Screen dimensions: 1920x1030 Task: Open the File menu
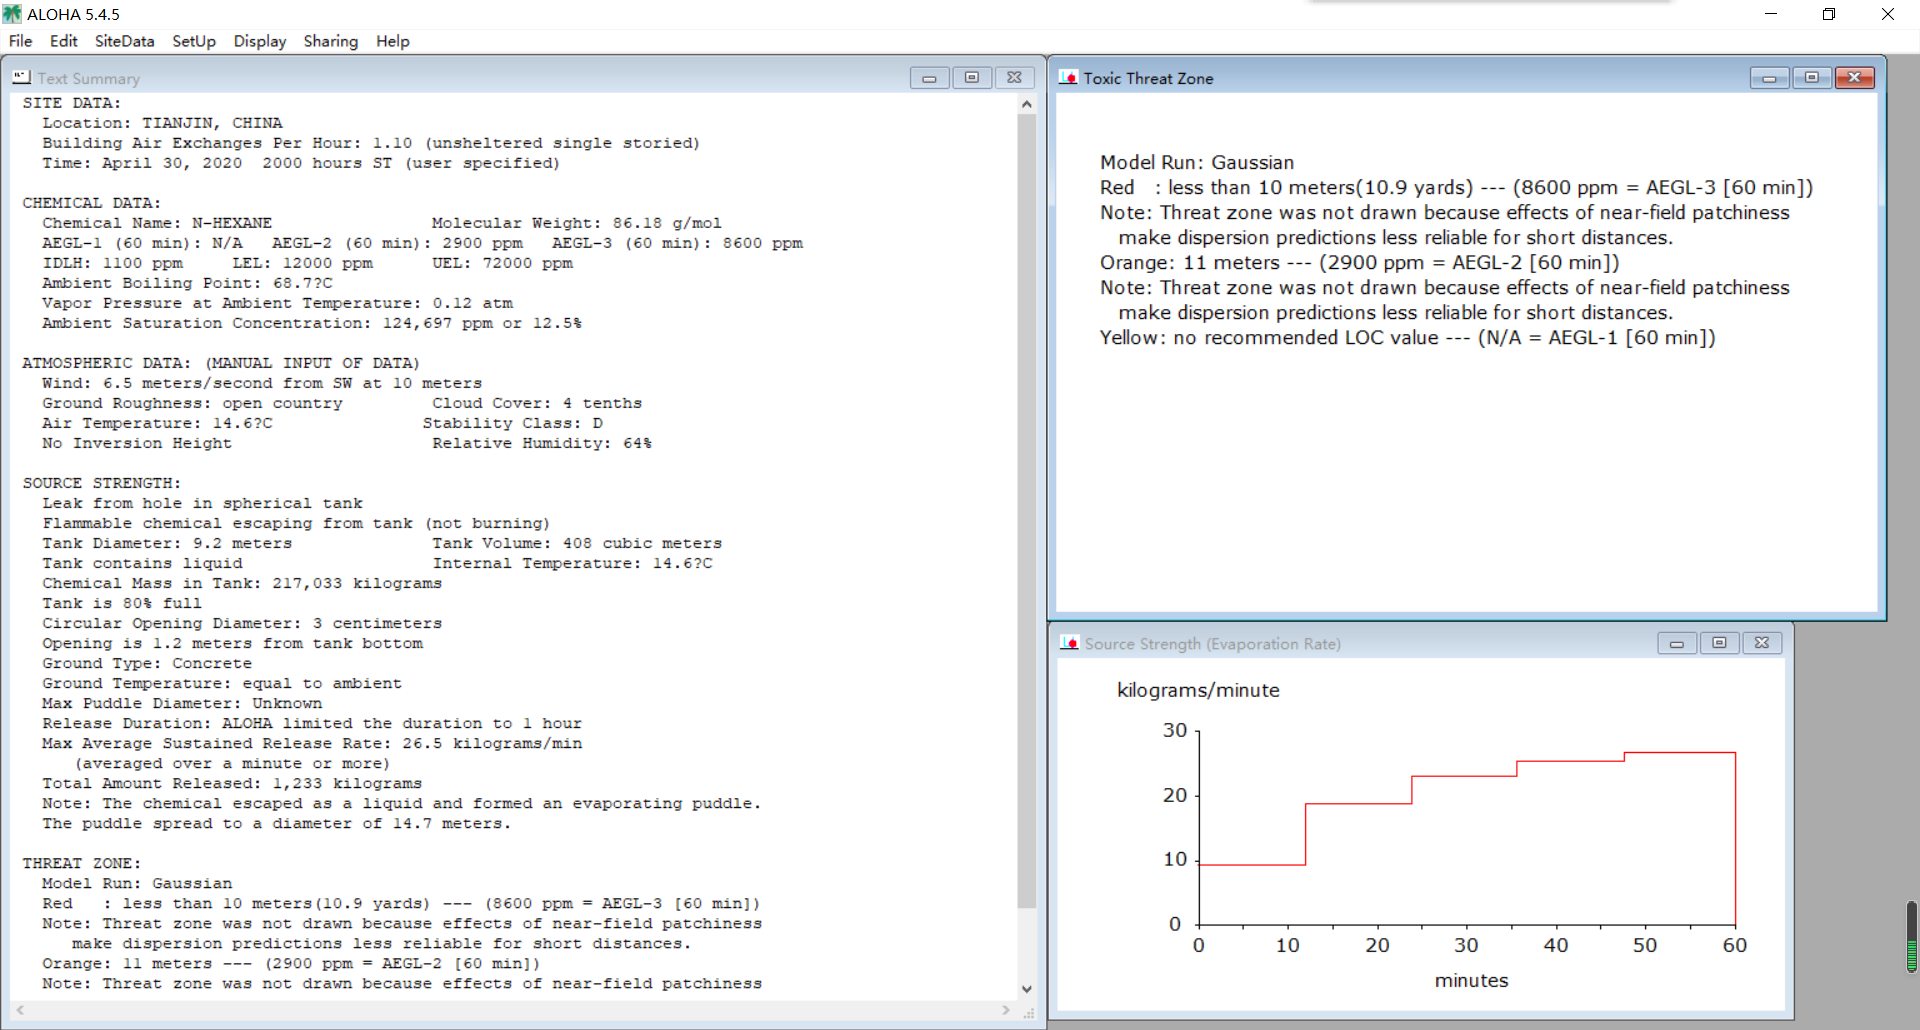click(x=20, y=41)
